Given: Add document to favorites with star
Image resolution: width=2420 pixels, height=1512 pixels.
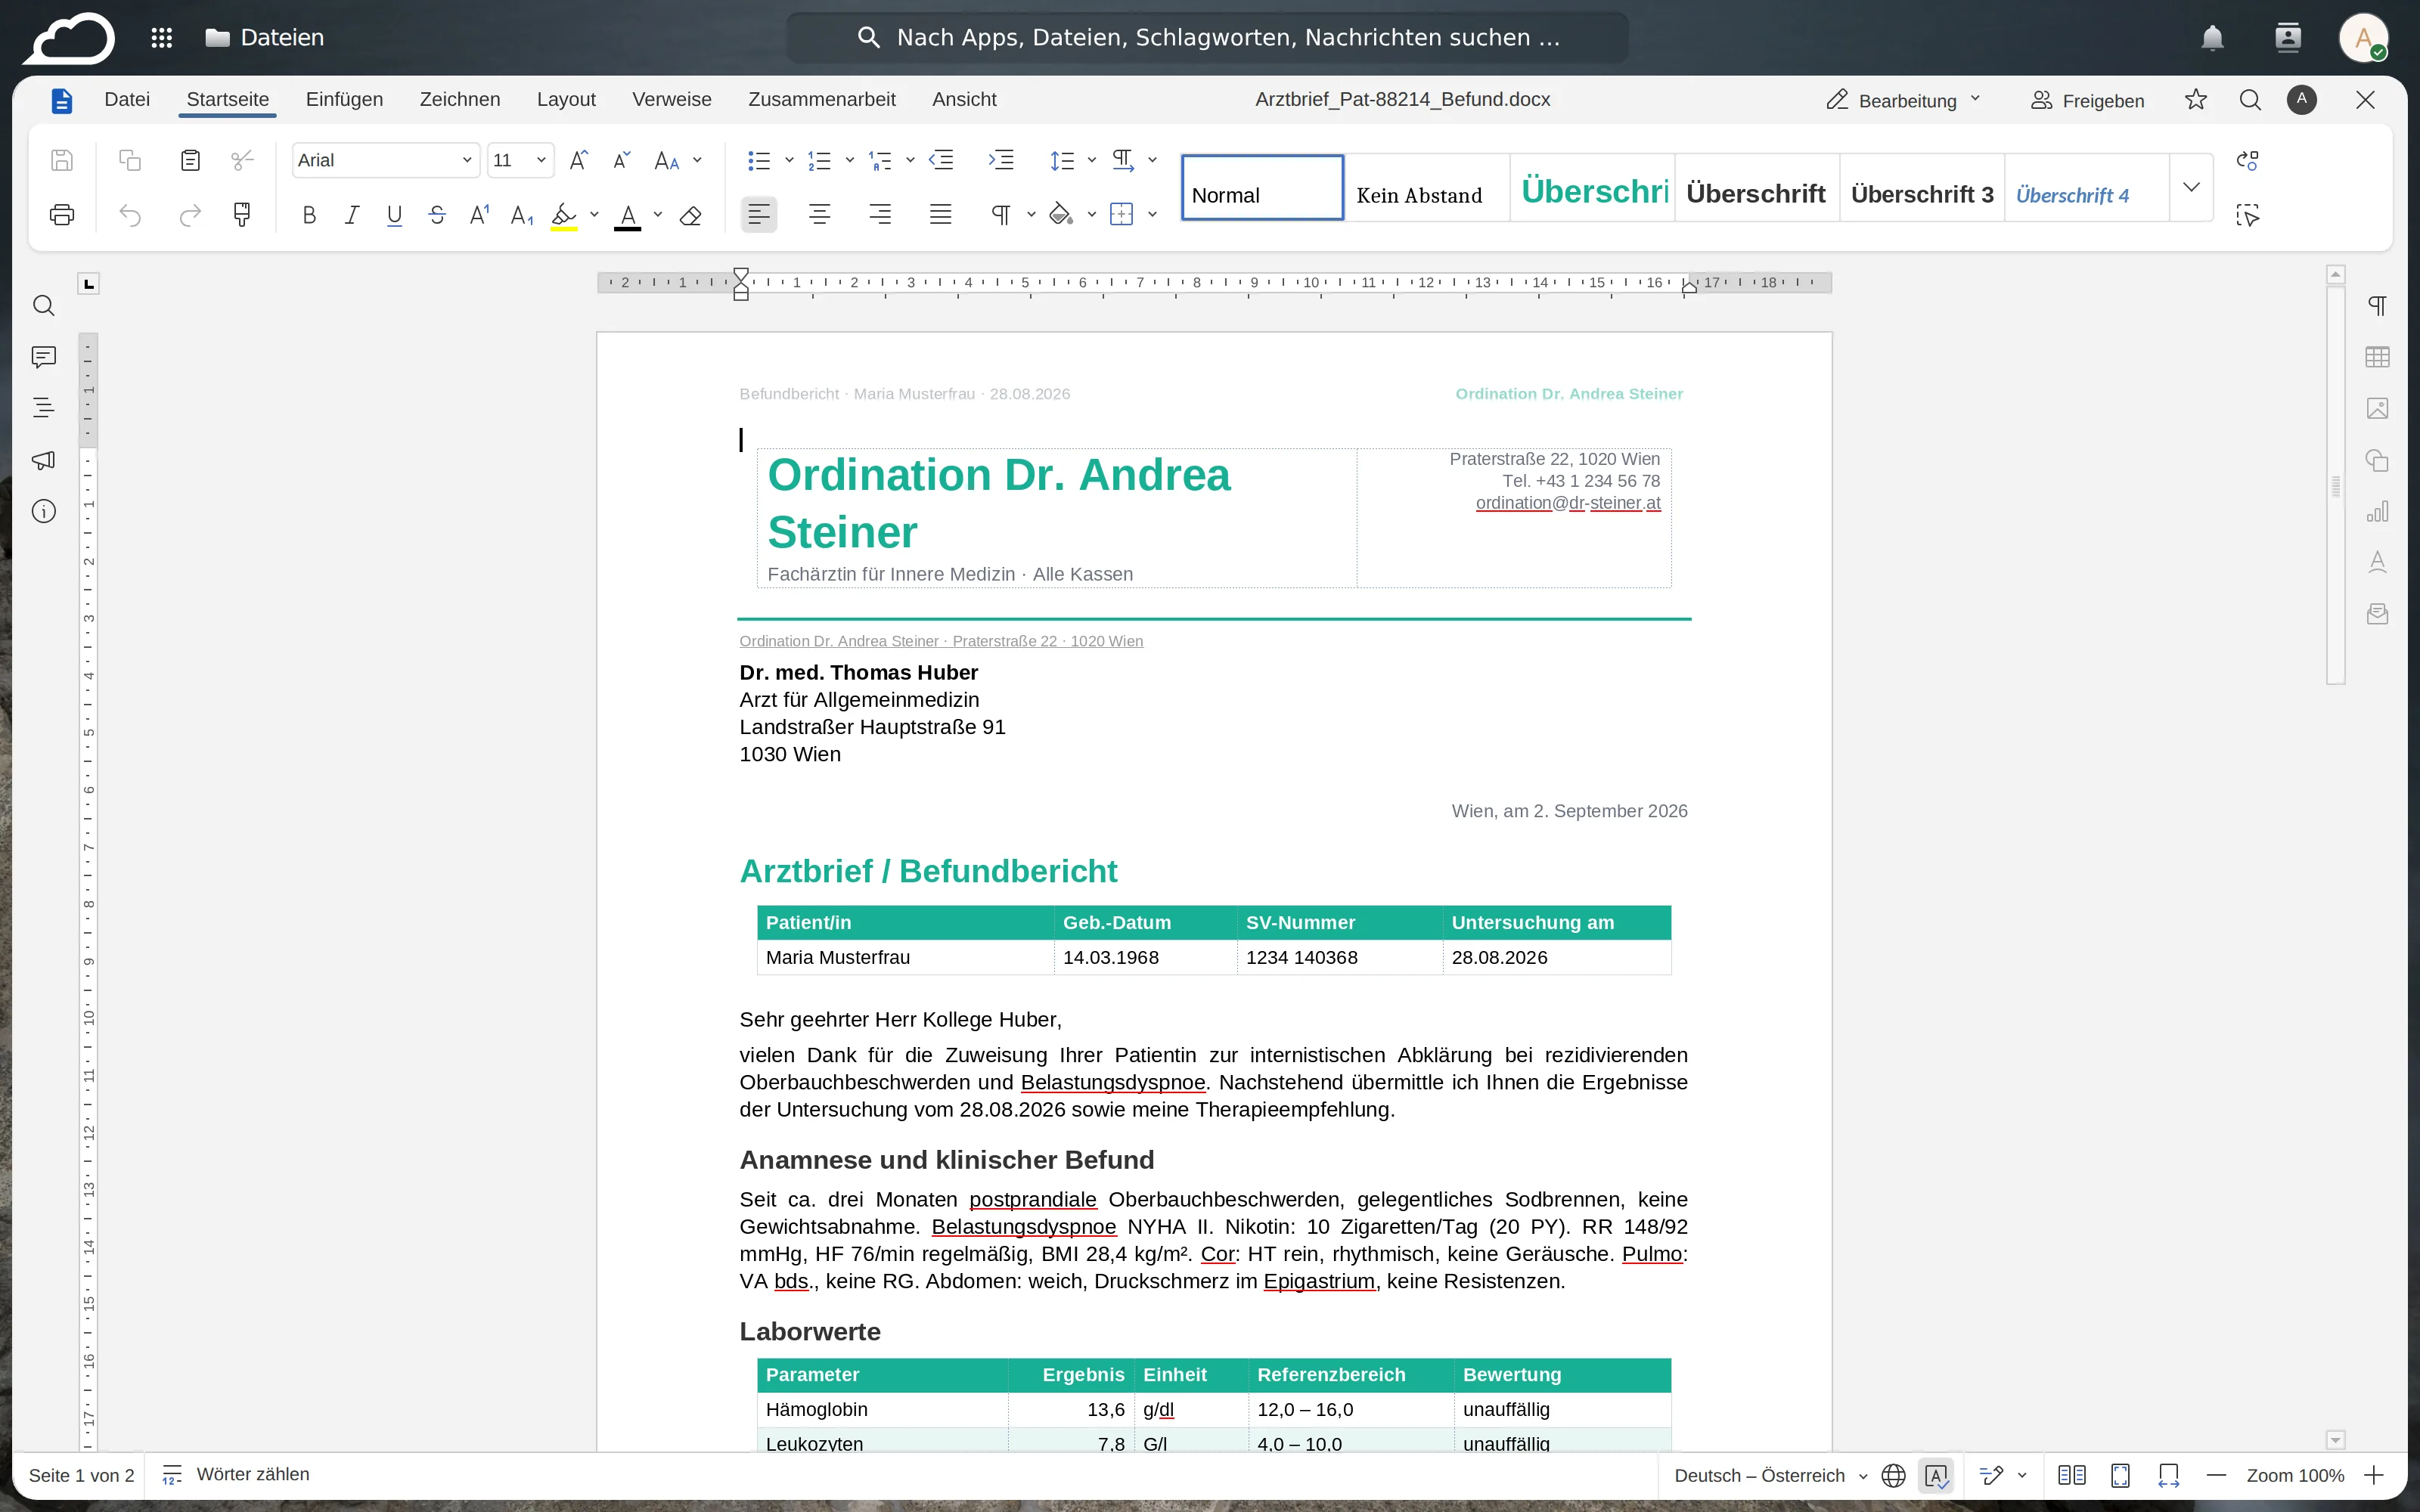Looking at the screenshot, I should tap(2195, 100).
